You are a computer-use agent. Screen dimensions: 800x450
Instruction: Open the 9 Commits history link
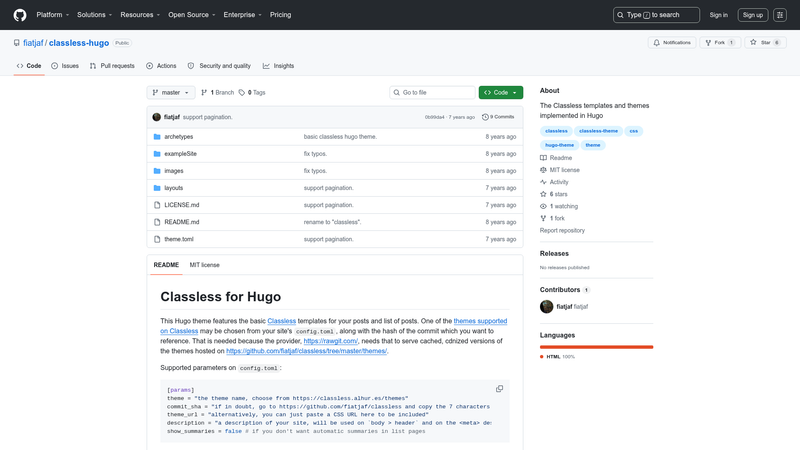coord(498,117)
